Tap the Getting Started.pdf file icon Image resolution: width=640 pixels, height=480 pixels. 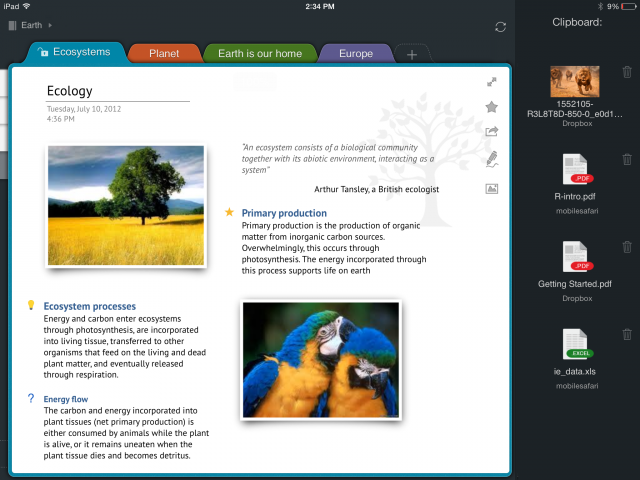tap(576, 257)
